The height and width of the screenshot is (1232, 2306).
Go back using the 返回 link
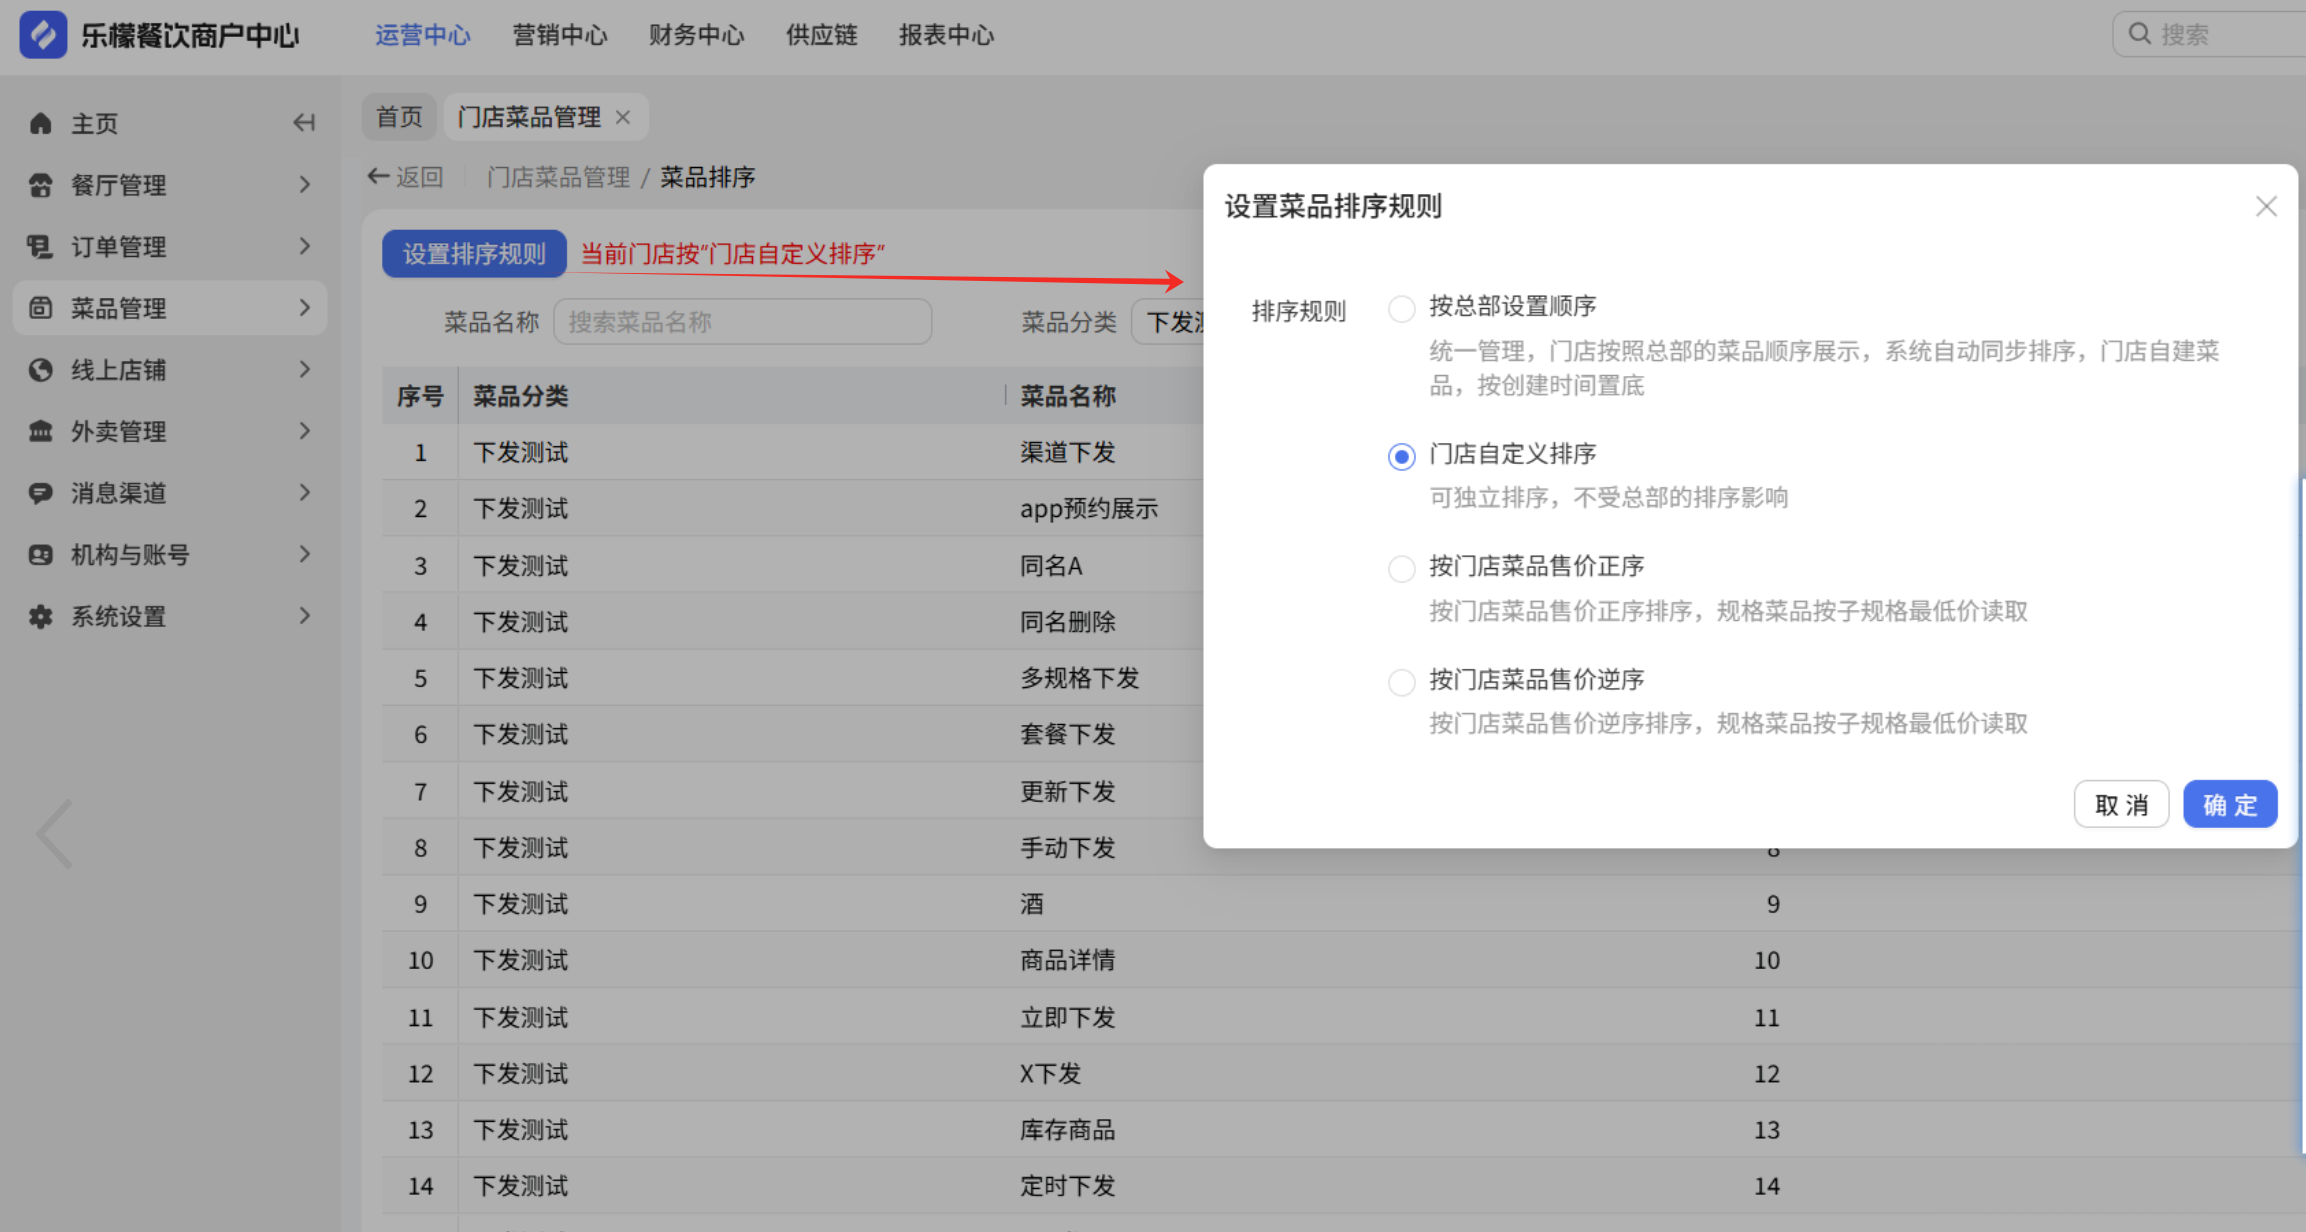point(405,177)
